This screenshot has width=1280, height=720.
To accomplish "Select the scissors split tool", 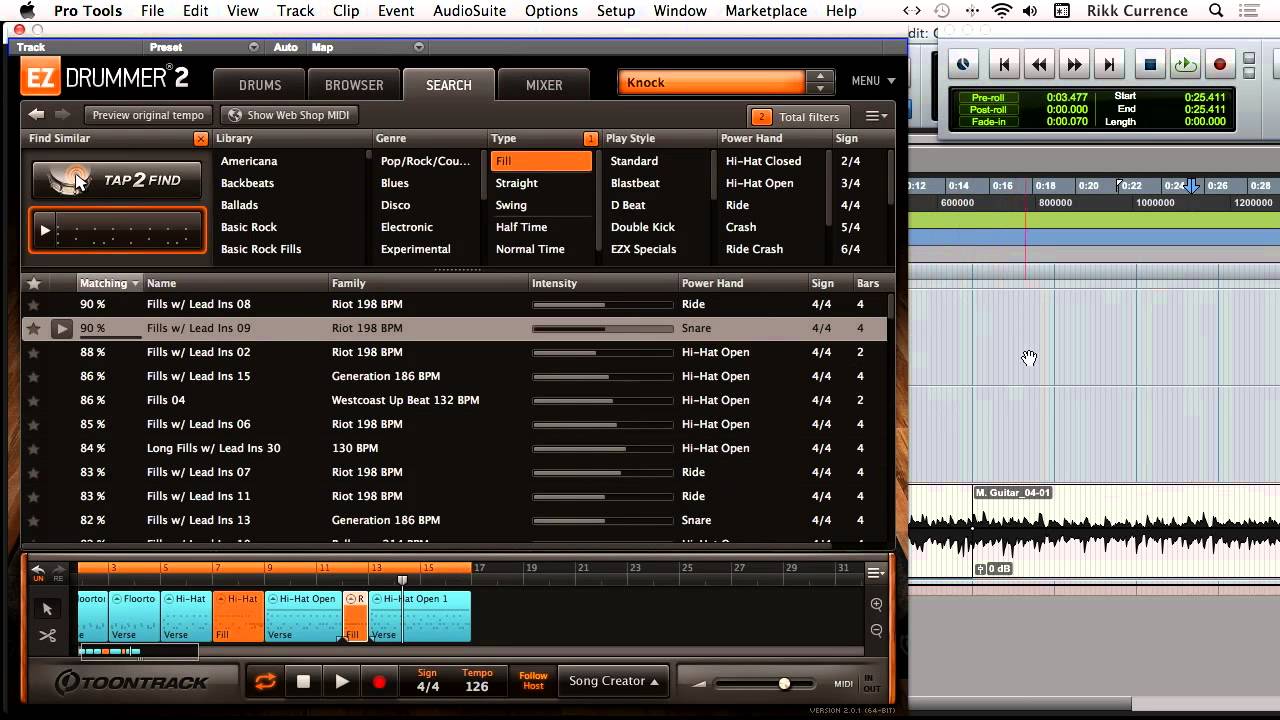I will pyautogui.click(x=47, y=635).
